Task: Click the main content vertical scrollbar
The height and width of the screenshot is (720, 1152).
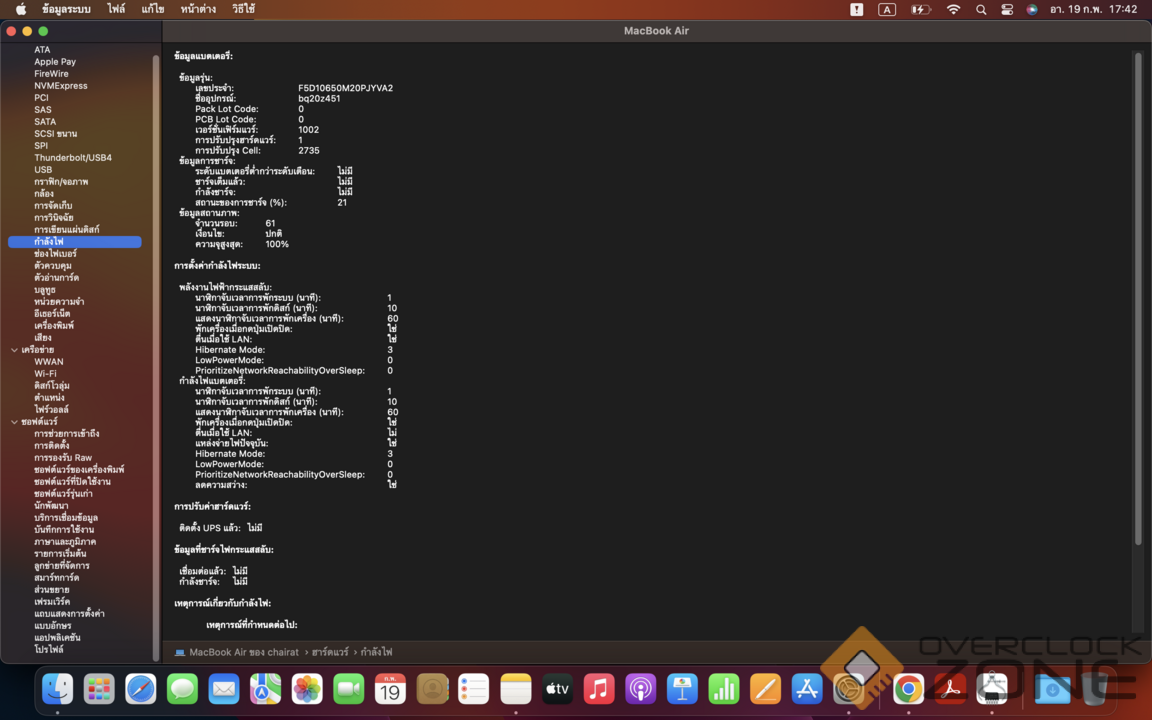Action: click(x=1137, y=300)
